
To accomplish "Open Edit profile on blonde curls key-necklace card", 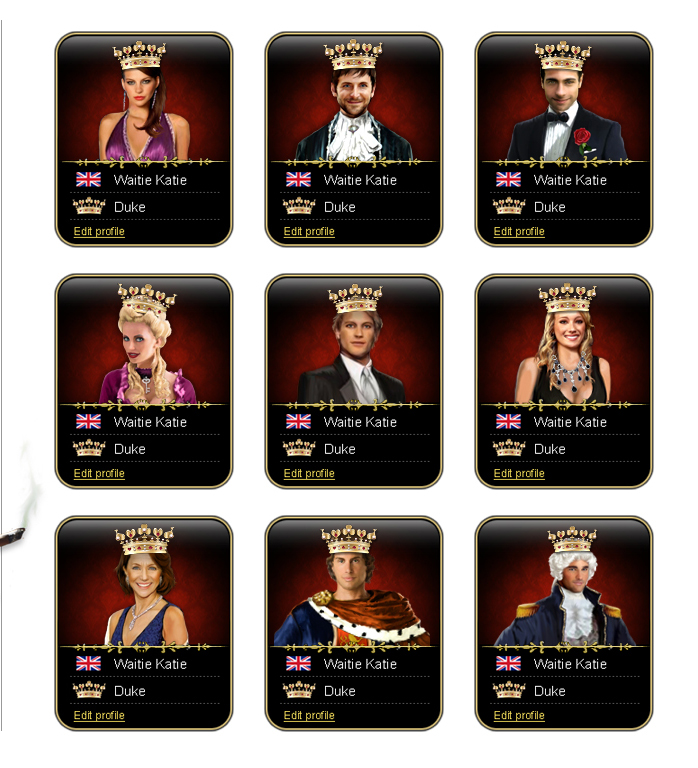I will (x=99, y=473).
